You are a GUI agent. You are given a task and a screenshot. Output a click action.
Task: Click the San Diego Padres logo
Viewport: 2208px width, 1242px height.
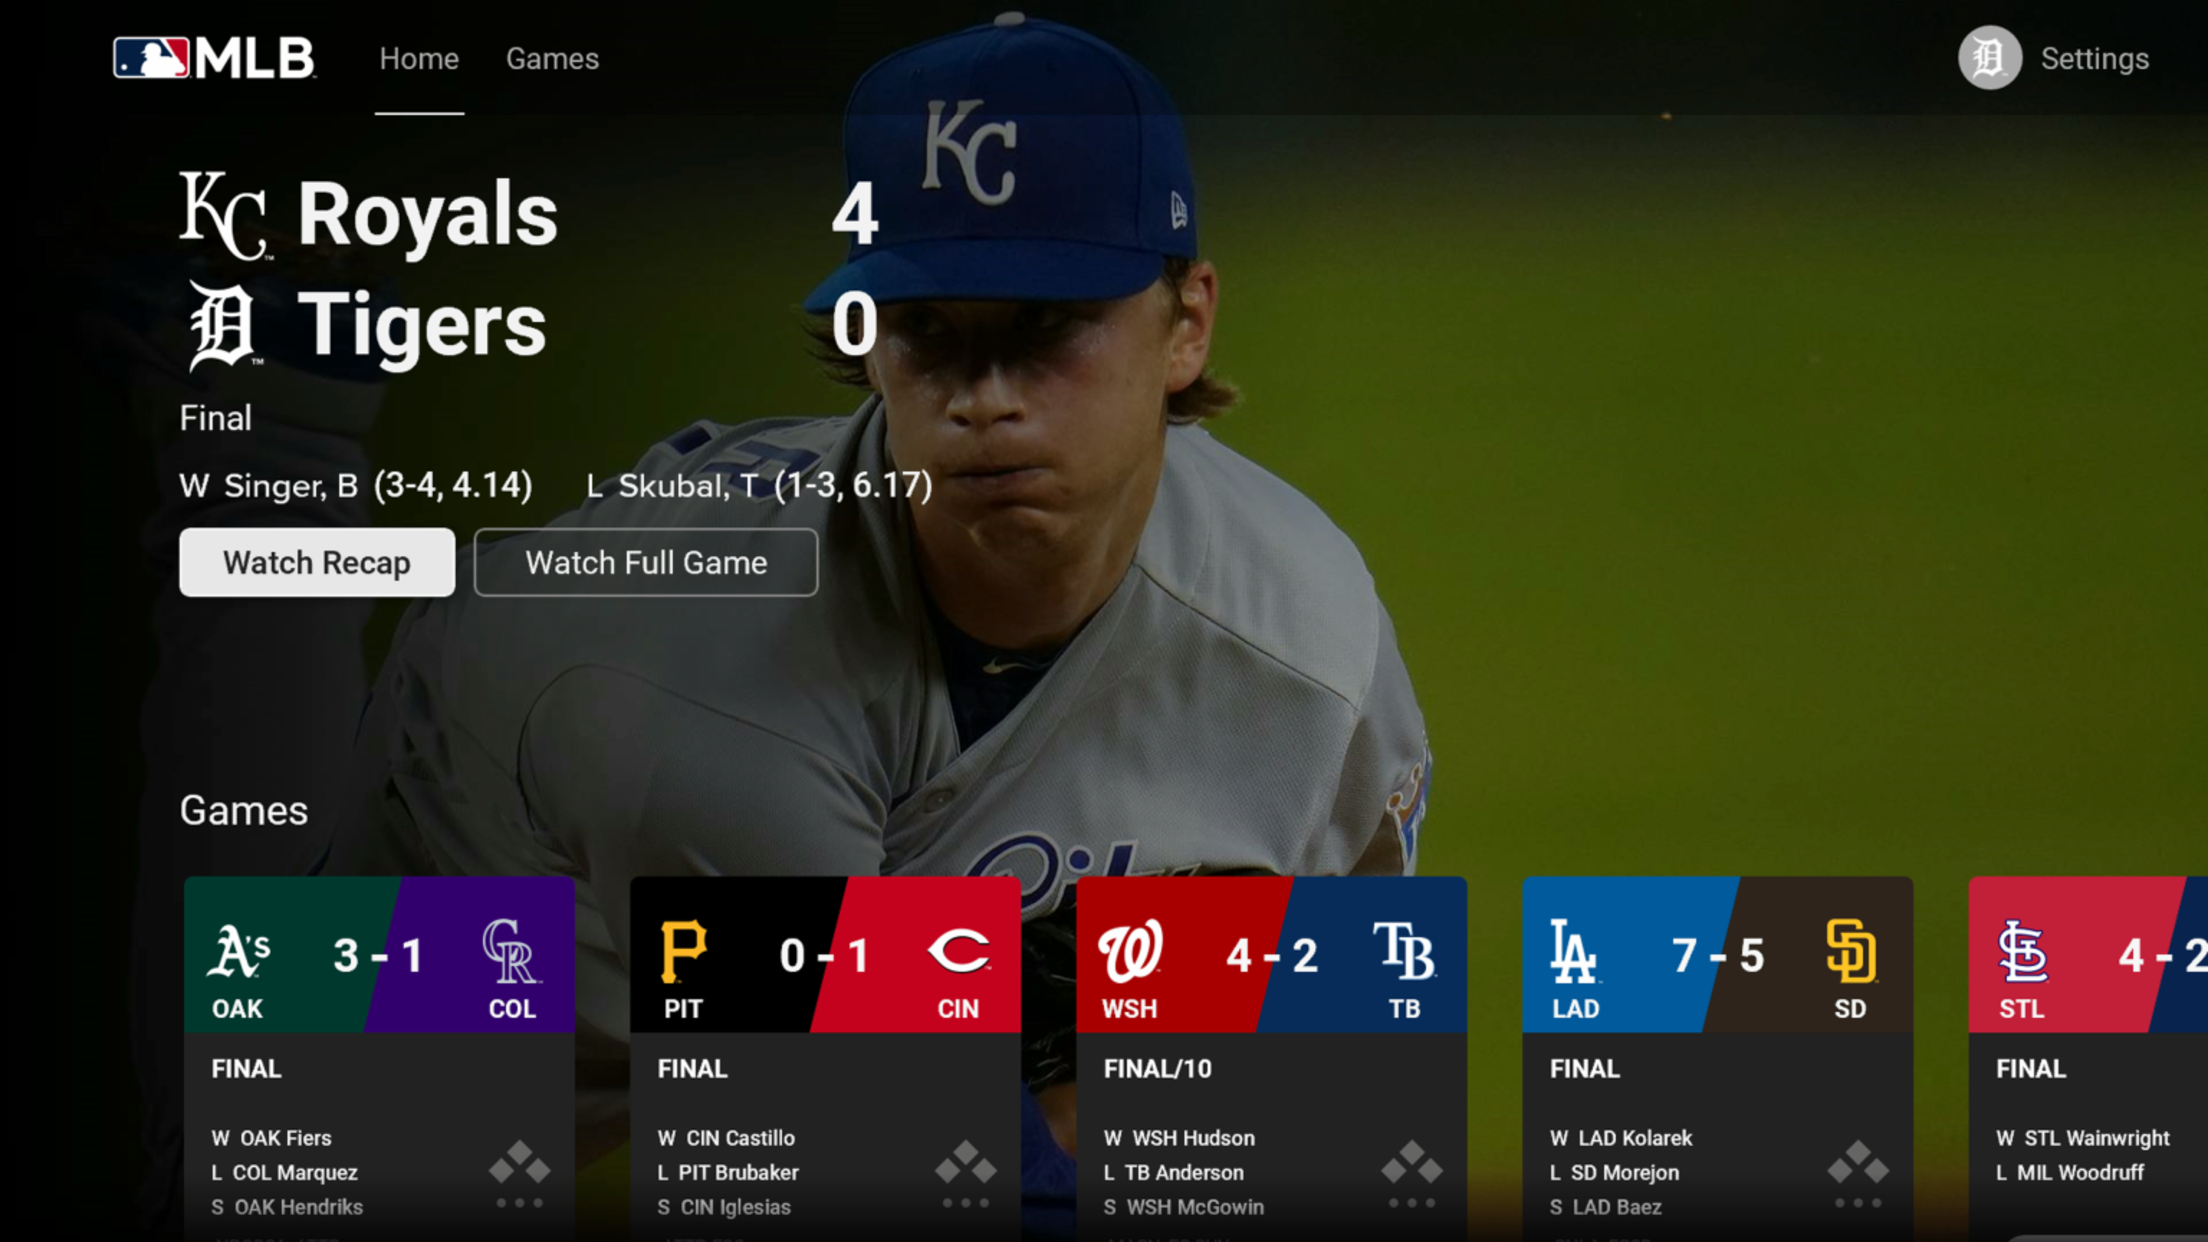[1850, 951]
